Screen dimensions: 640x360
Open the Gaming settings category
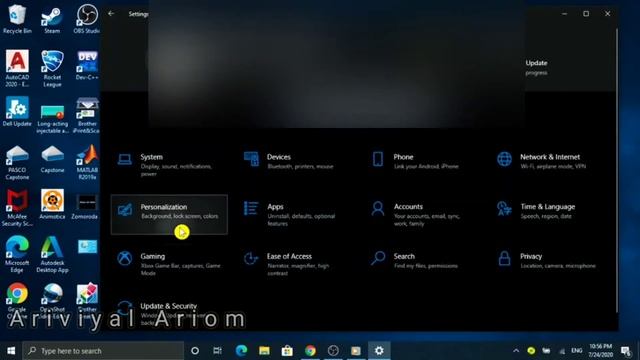coord(169,264)
